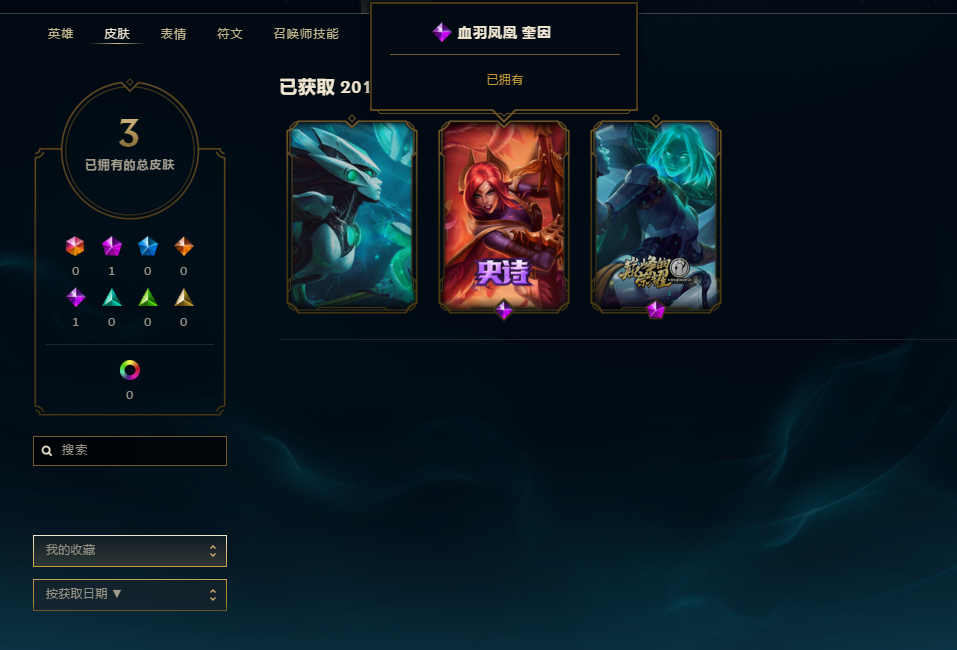Click the arrows on 我的收藏 combo box
Viewport: 957px width, 650px height.
[x=212, y=551]
